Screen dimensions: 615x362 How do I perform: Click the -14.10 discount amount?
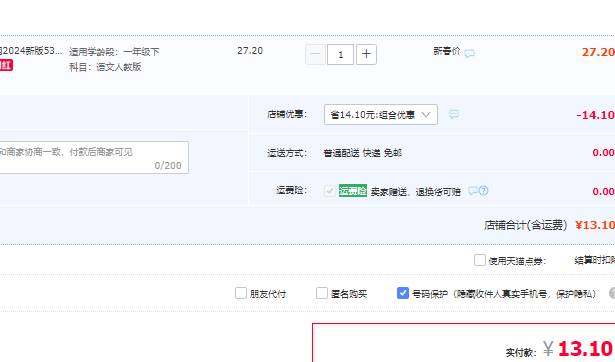(595, 115)
